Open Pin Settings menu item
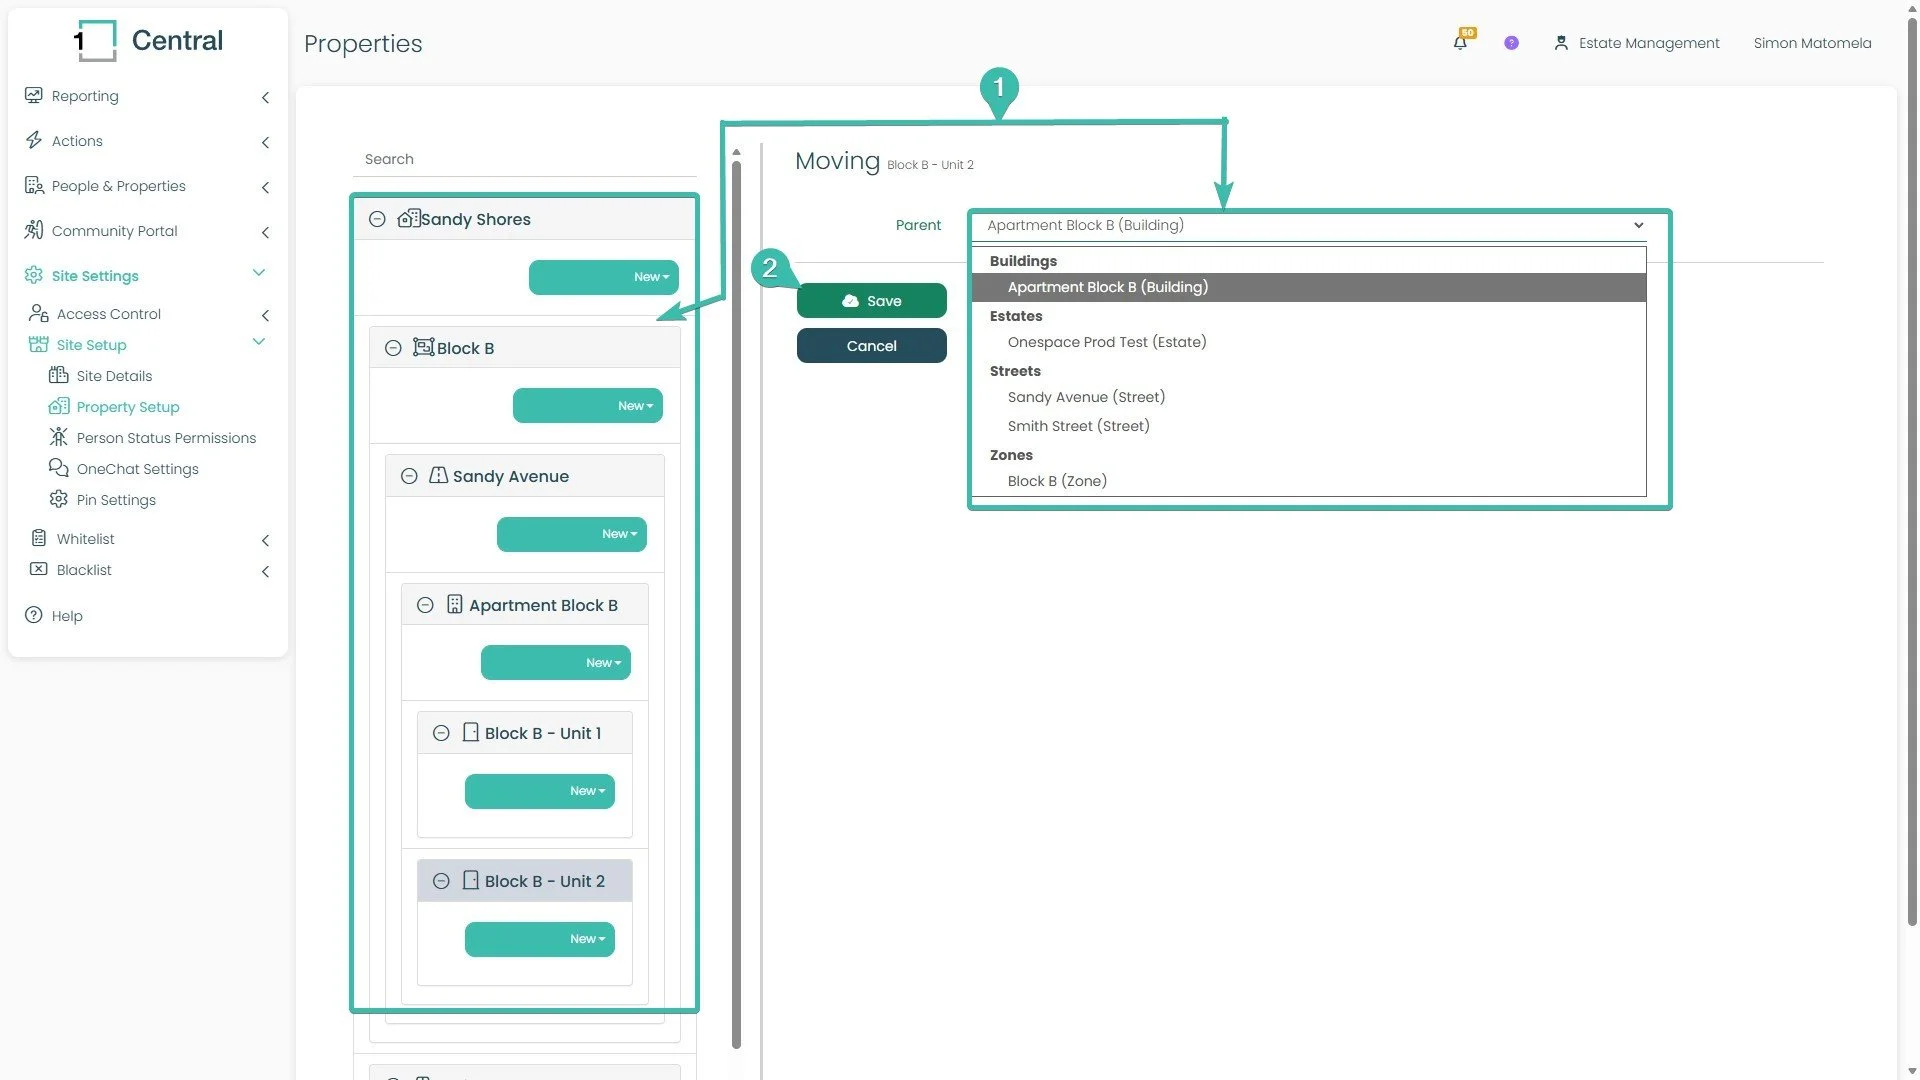 [x=116, y=500]
